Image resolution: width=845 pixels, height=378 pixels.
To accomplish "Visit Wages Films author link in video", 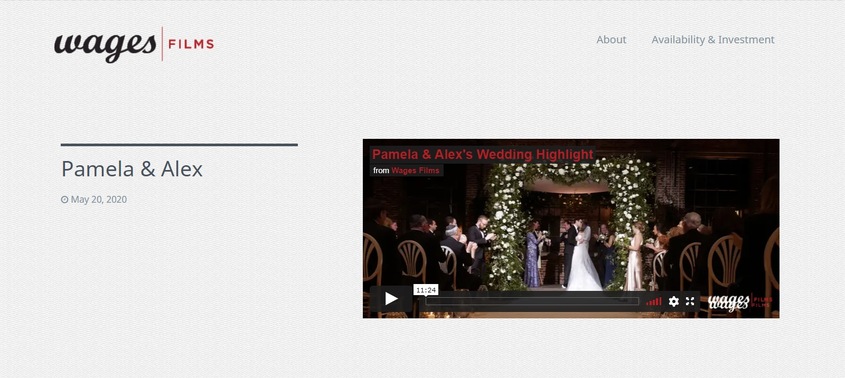I will pos(415,170).
